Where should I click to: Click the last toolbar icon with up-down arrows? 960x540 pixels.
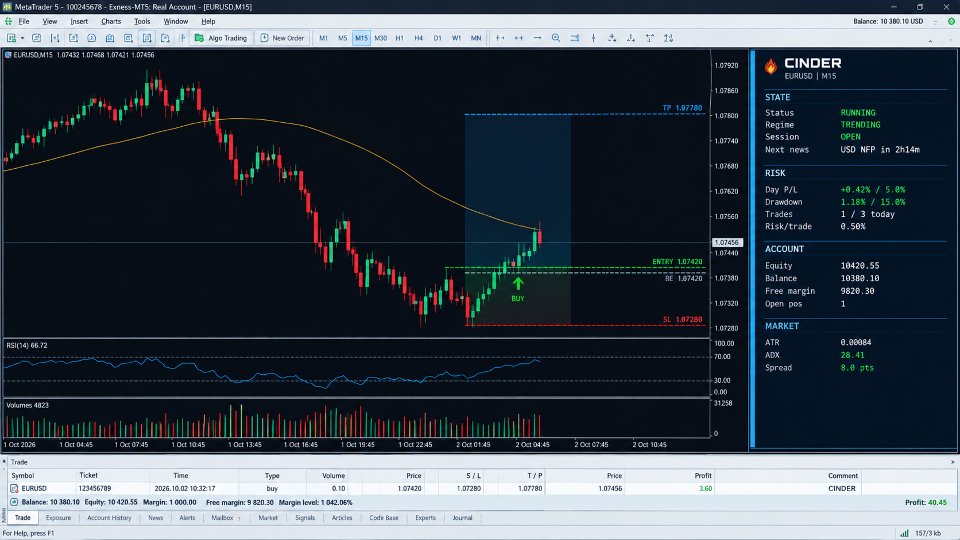tap(669, 38)
